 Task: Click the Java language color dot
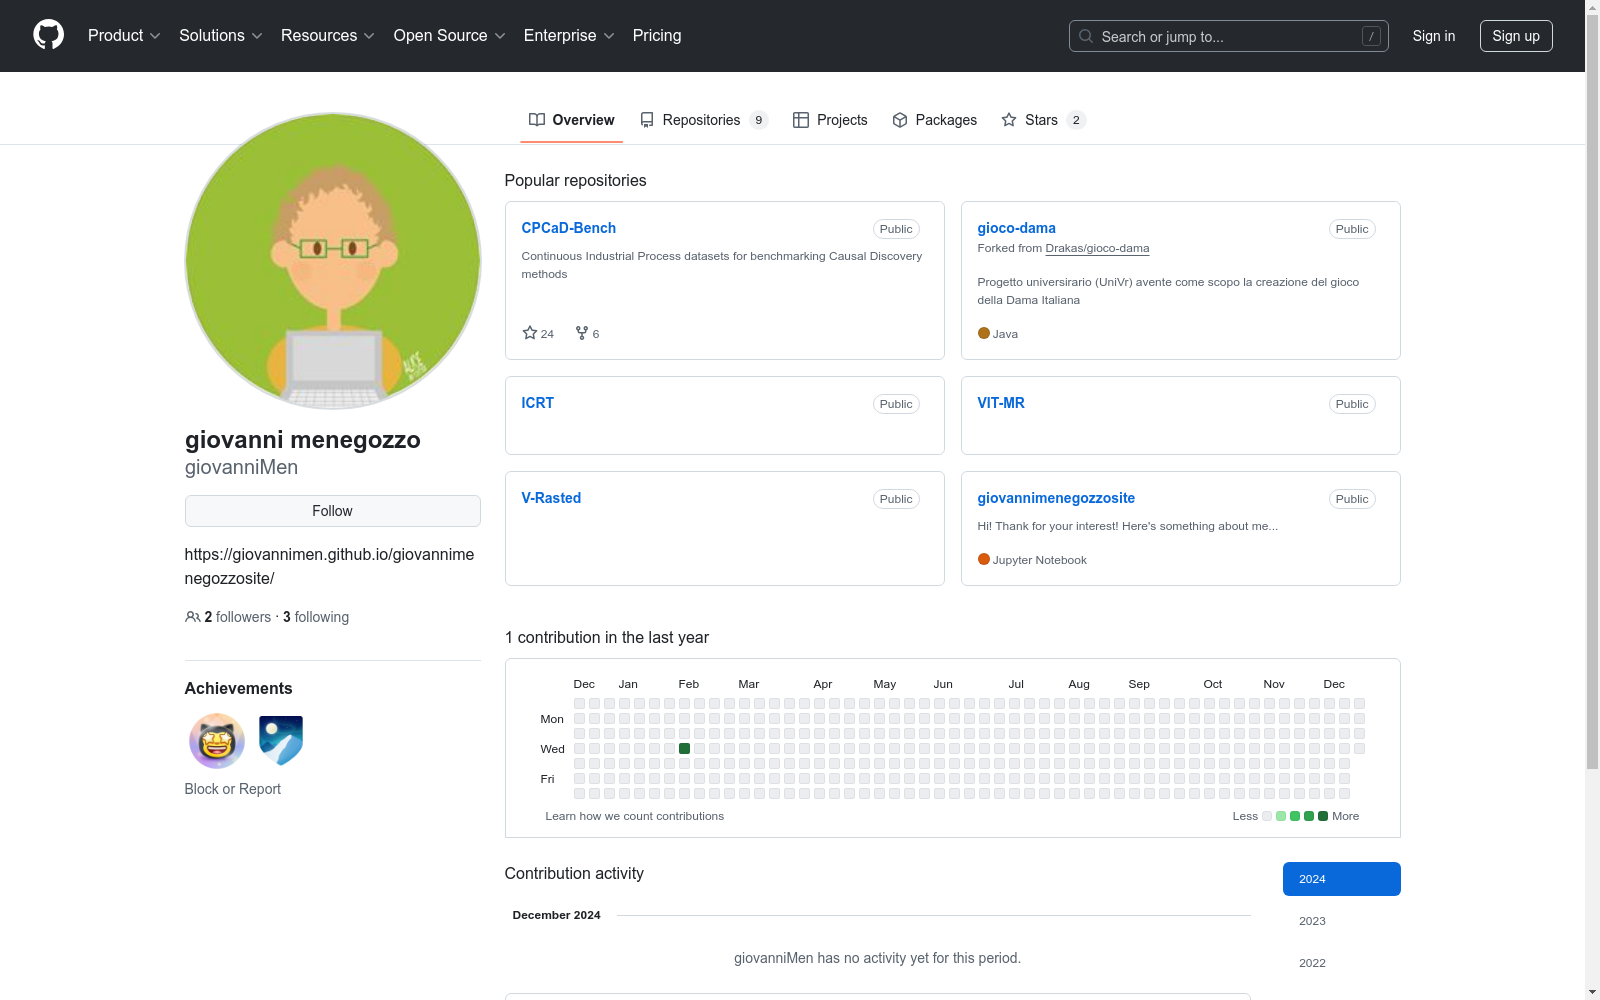tap(984, 333)
